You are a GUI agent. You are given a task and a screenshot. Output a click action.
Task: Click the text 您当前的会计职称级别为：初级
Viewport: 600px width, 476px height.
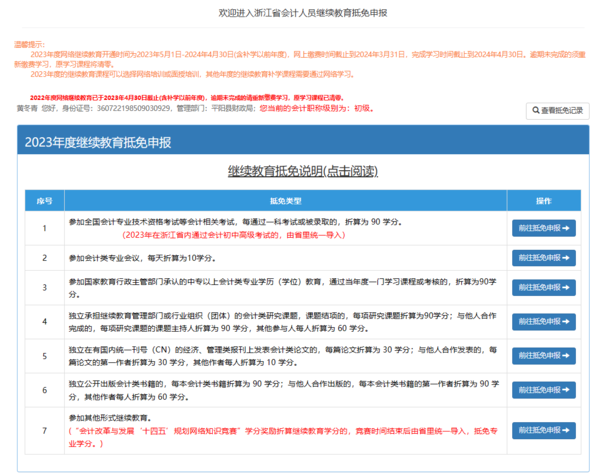[316, 108]
